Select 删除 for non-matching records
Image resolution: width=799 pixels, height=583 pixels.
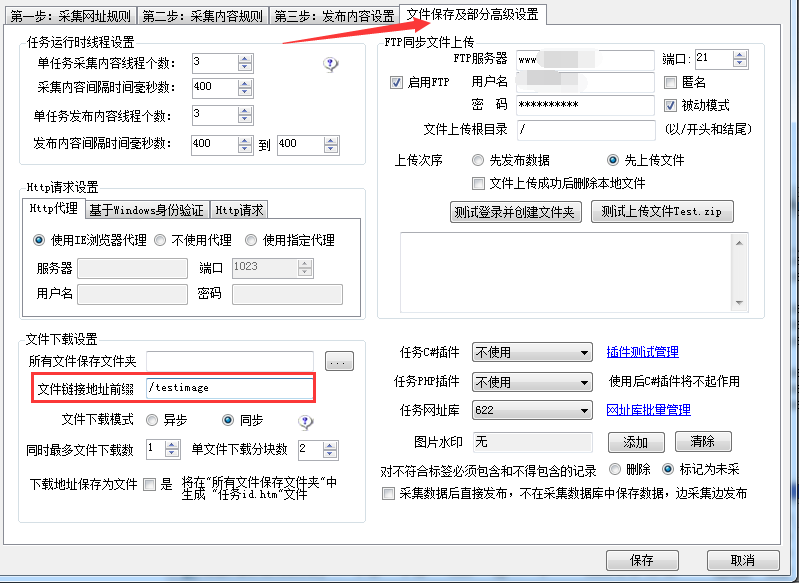click(615, 469)
